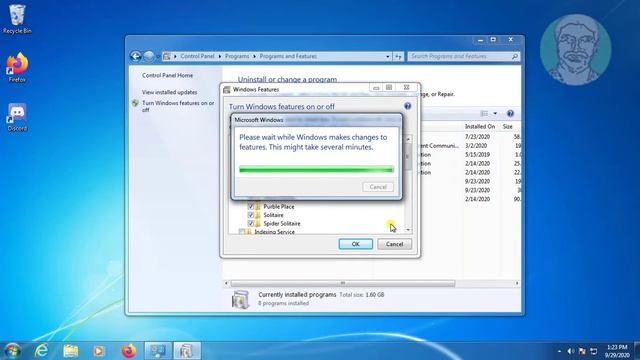Image resolution: width=640 pixels, height=360 pixels.
Task: Open the Control Panel Home link
Action: [x=167, y=76]
